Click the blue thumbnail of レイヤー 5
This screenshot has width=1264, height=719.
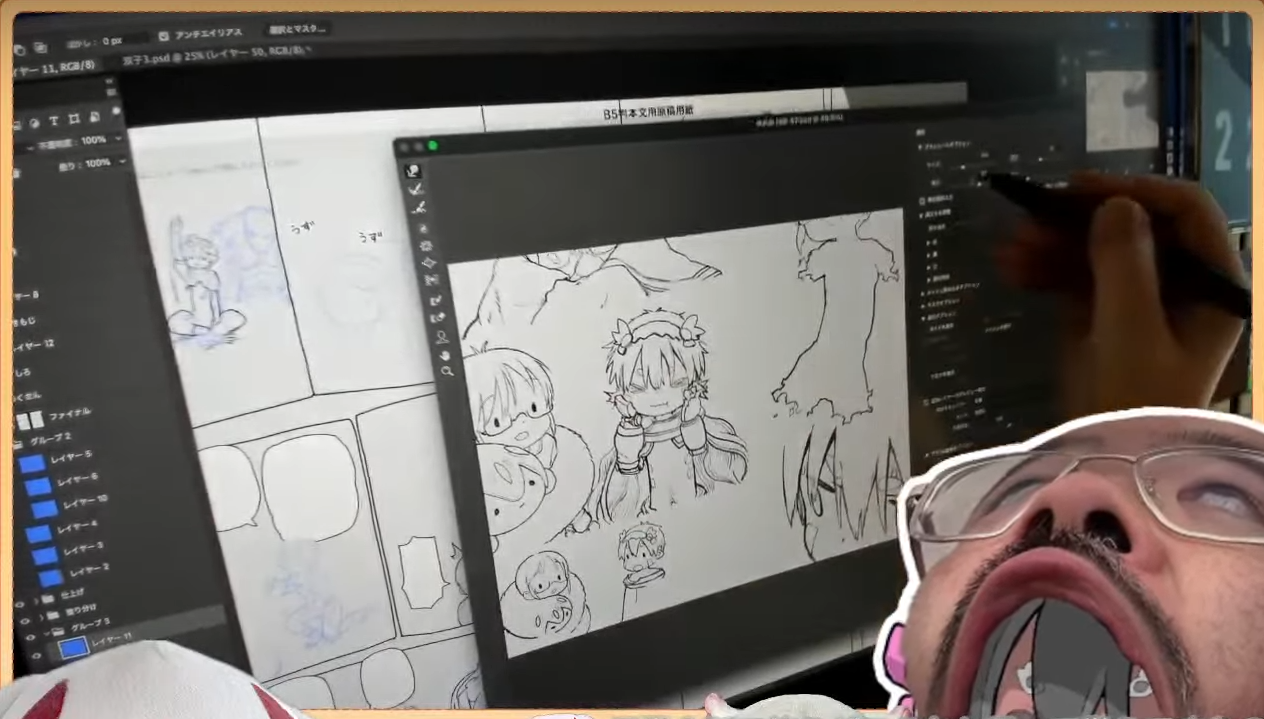32,463
